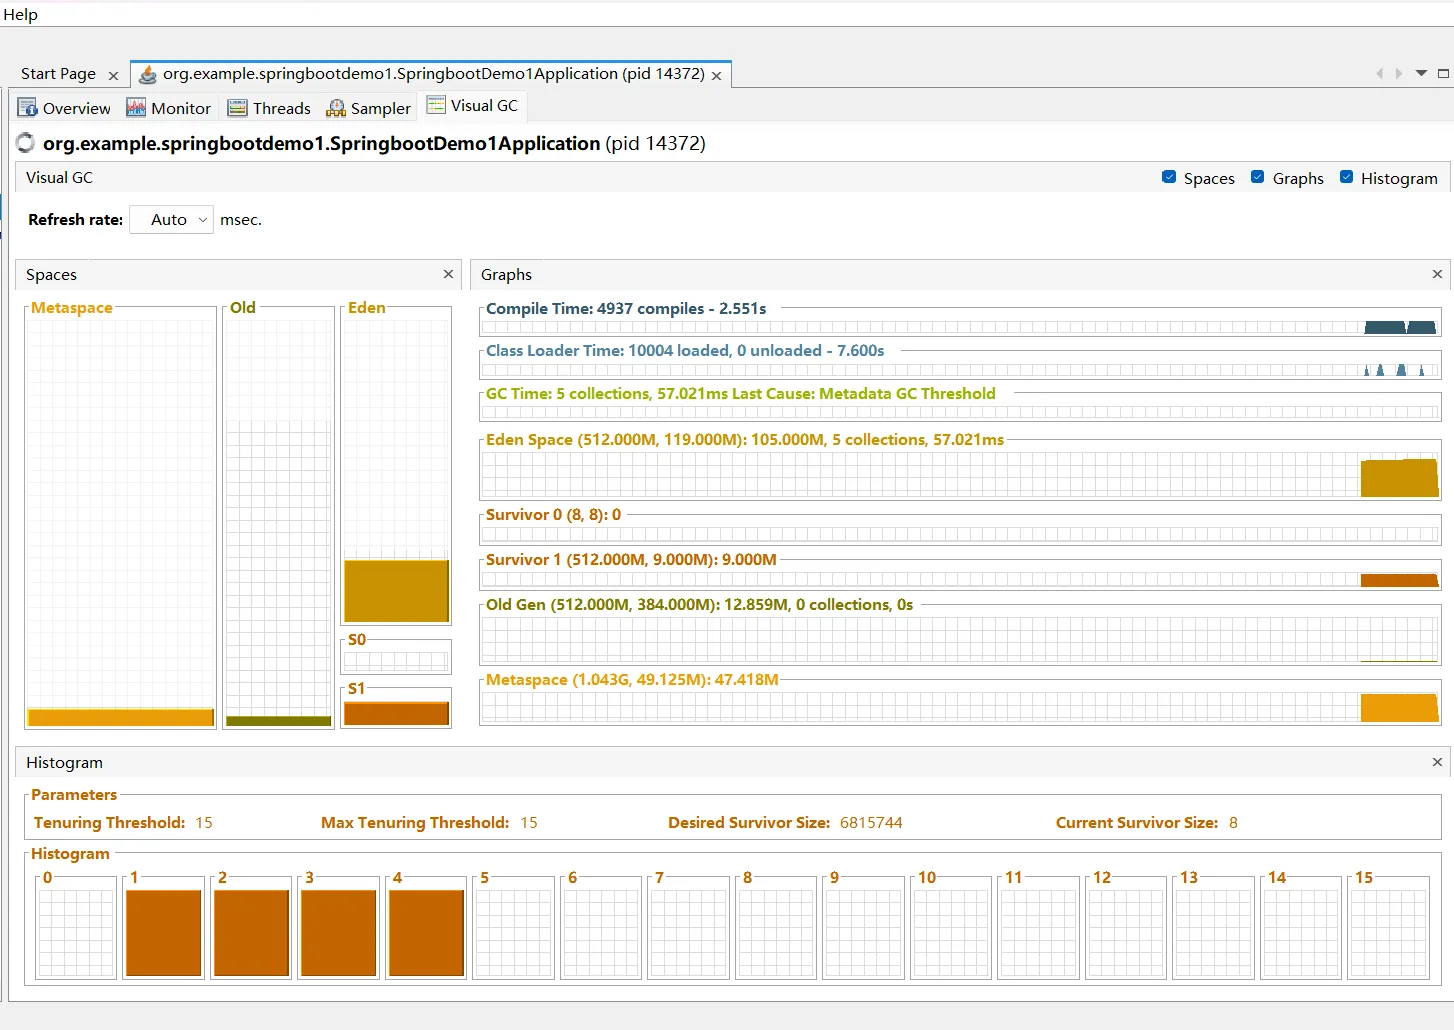Click empty histogram age bucket 15
Viewport: 1454px width, 1030px height.
(x=1389, y=932)
